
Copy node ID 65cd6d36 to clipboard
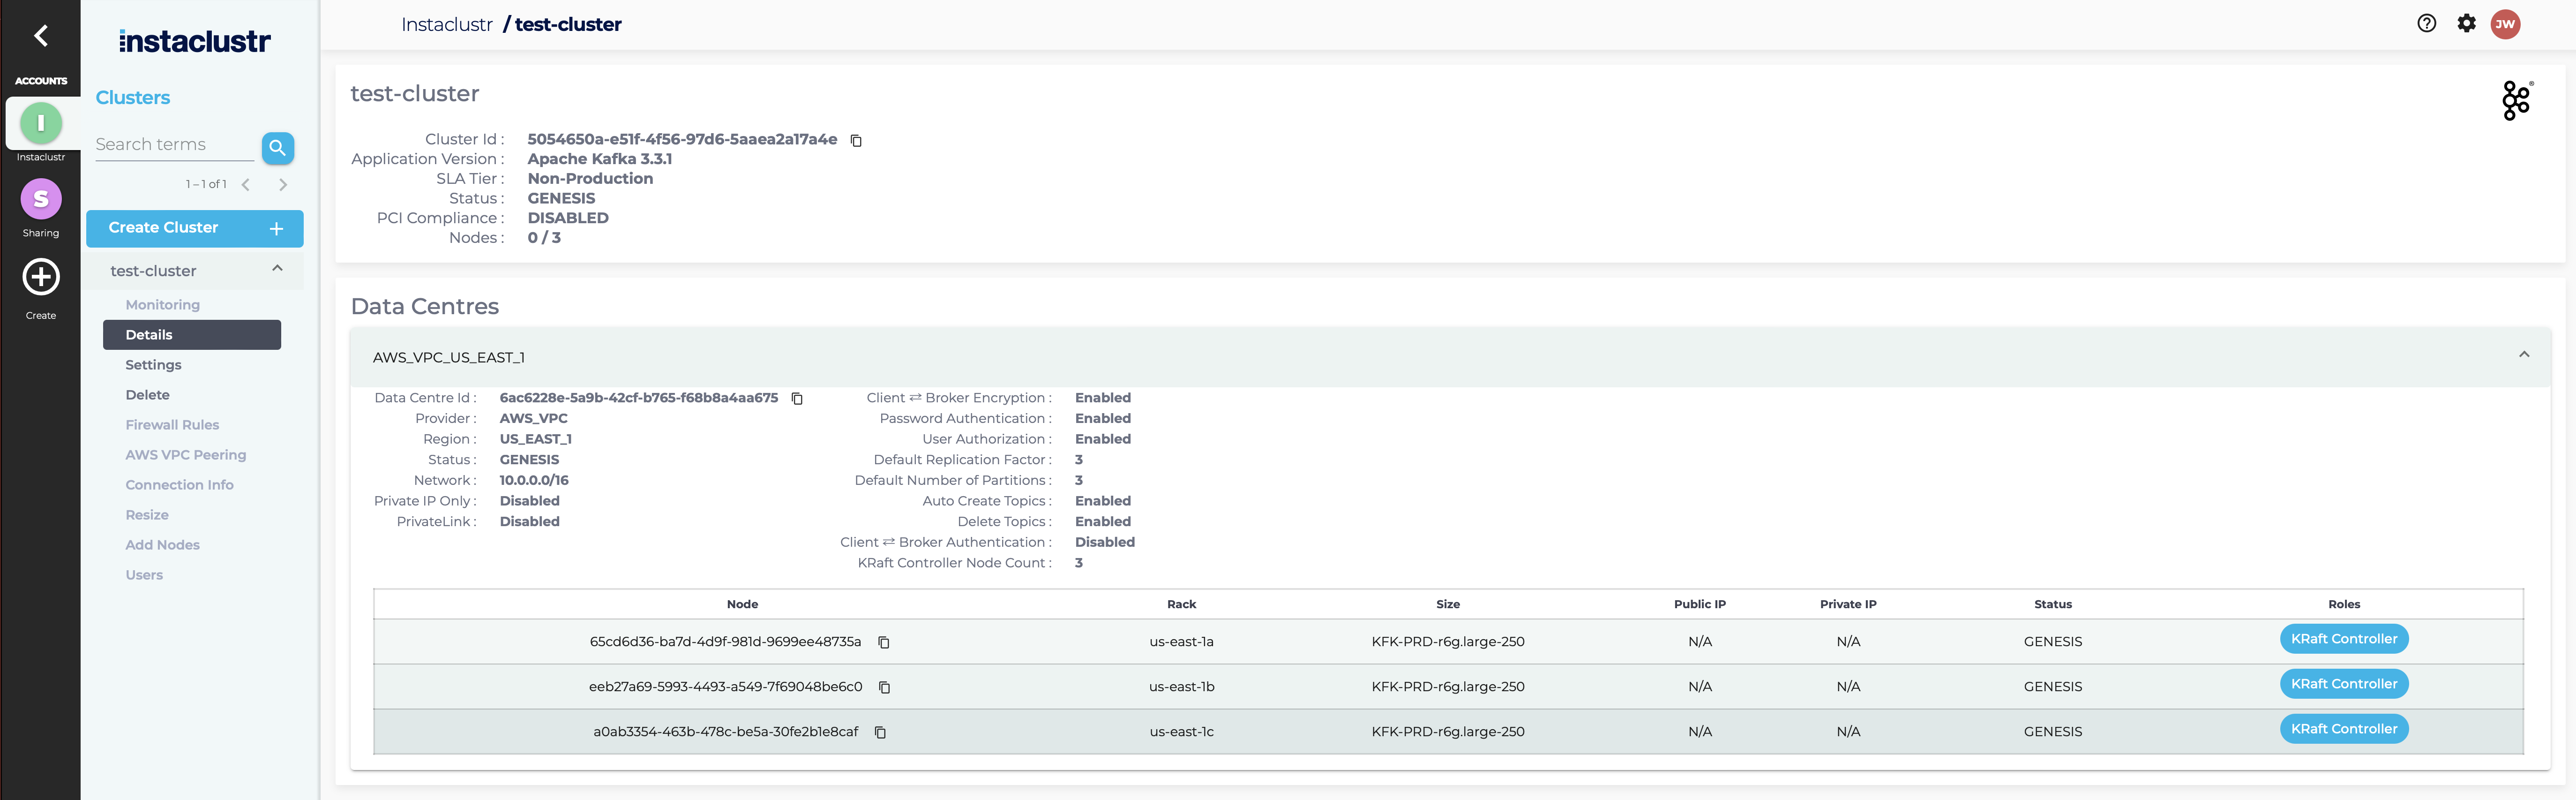(x=884, y=642)
